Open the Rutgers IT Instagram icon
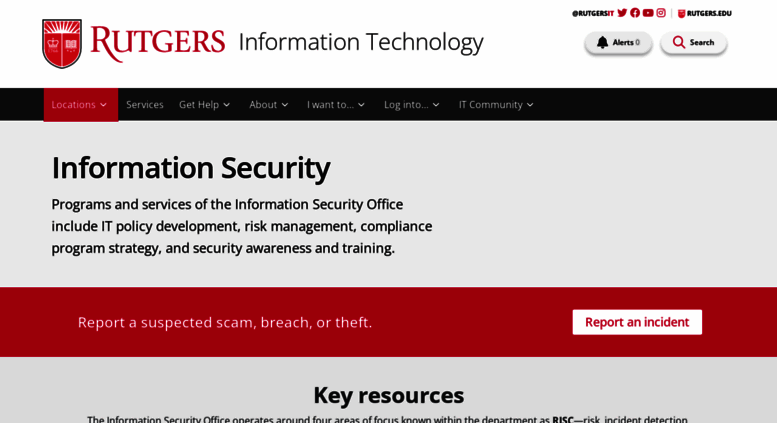The width and height of the screenshot is (777, 423). click(661, 13)
